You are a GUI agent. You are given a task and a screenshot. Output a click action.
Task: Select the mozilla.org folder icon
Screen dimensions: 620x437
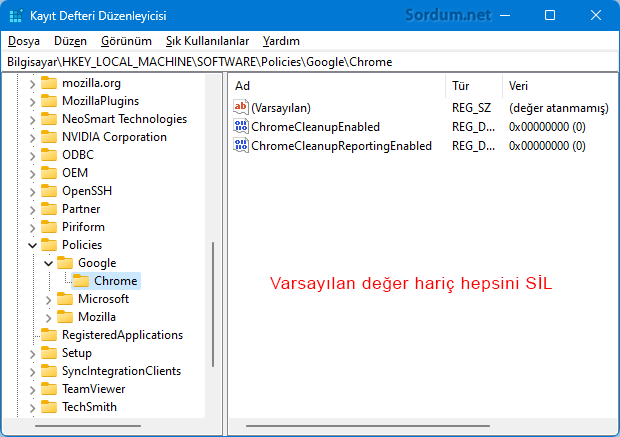[49, 83]
